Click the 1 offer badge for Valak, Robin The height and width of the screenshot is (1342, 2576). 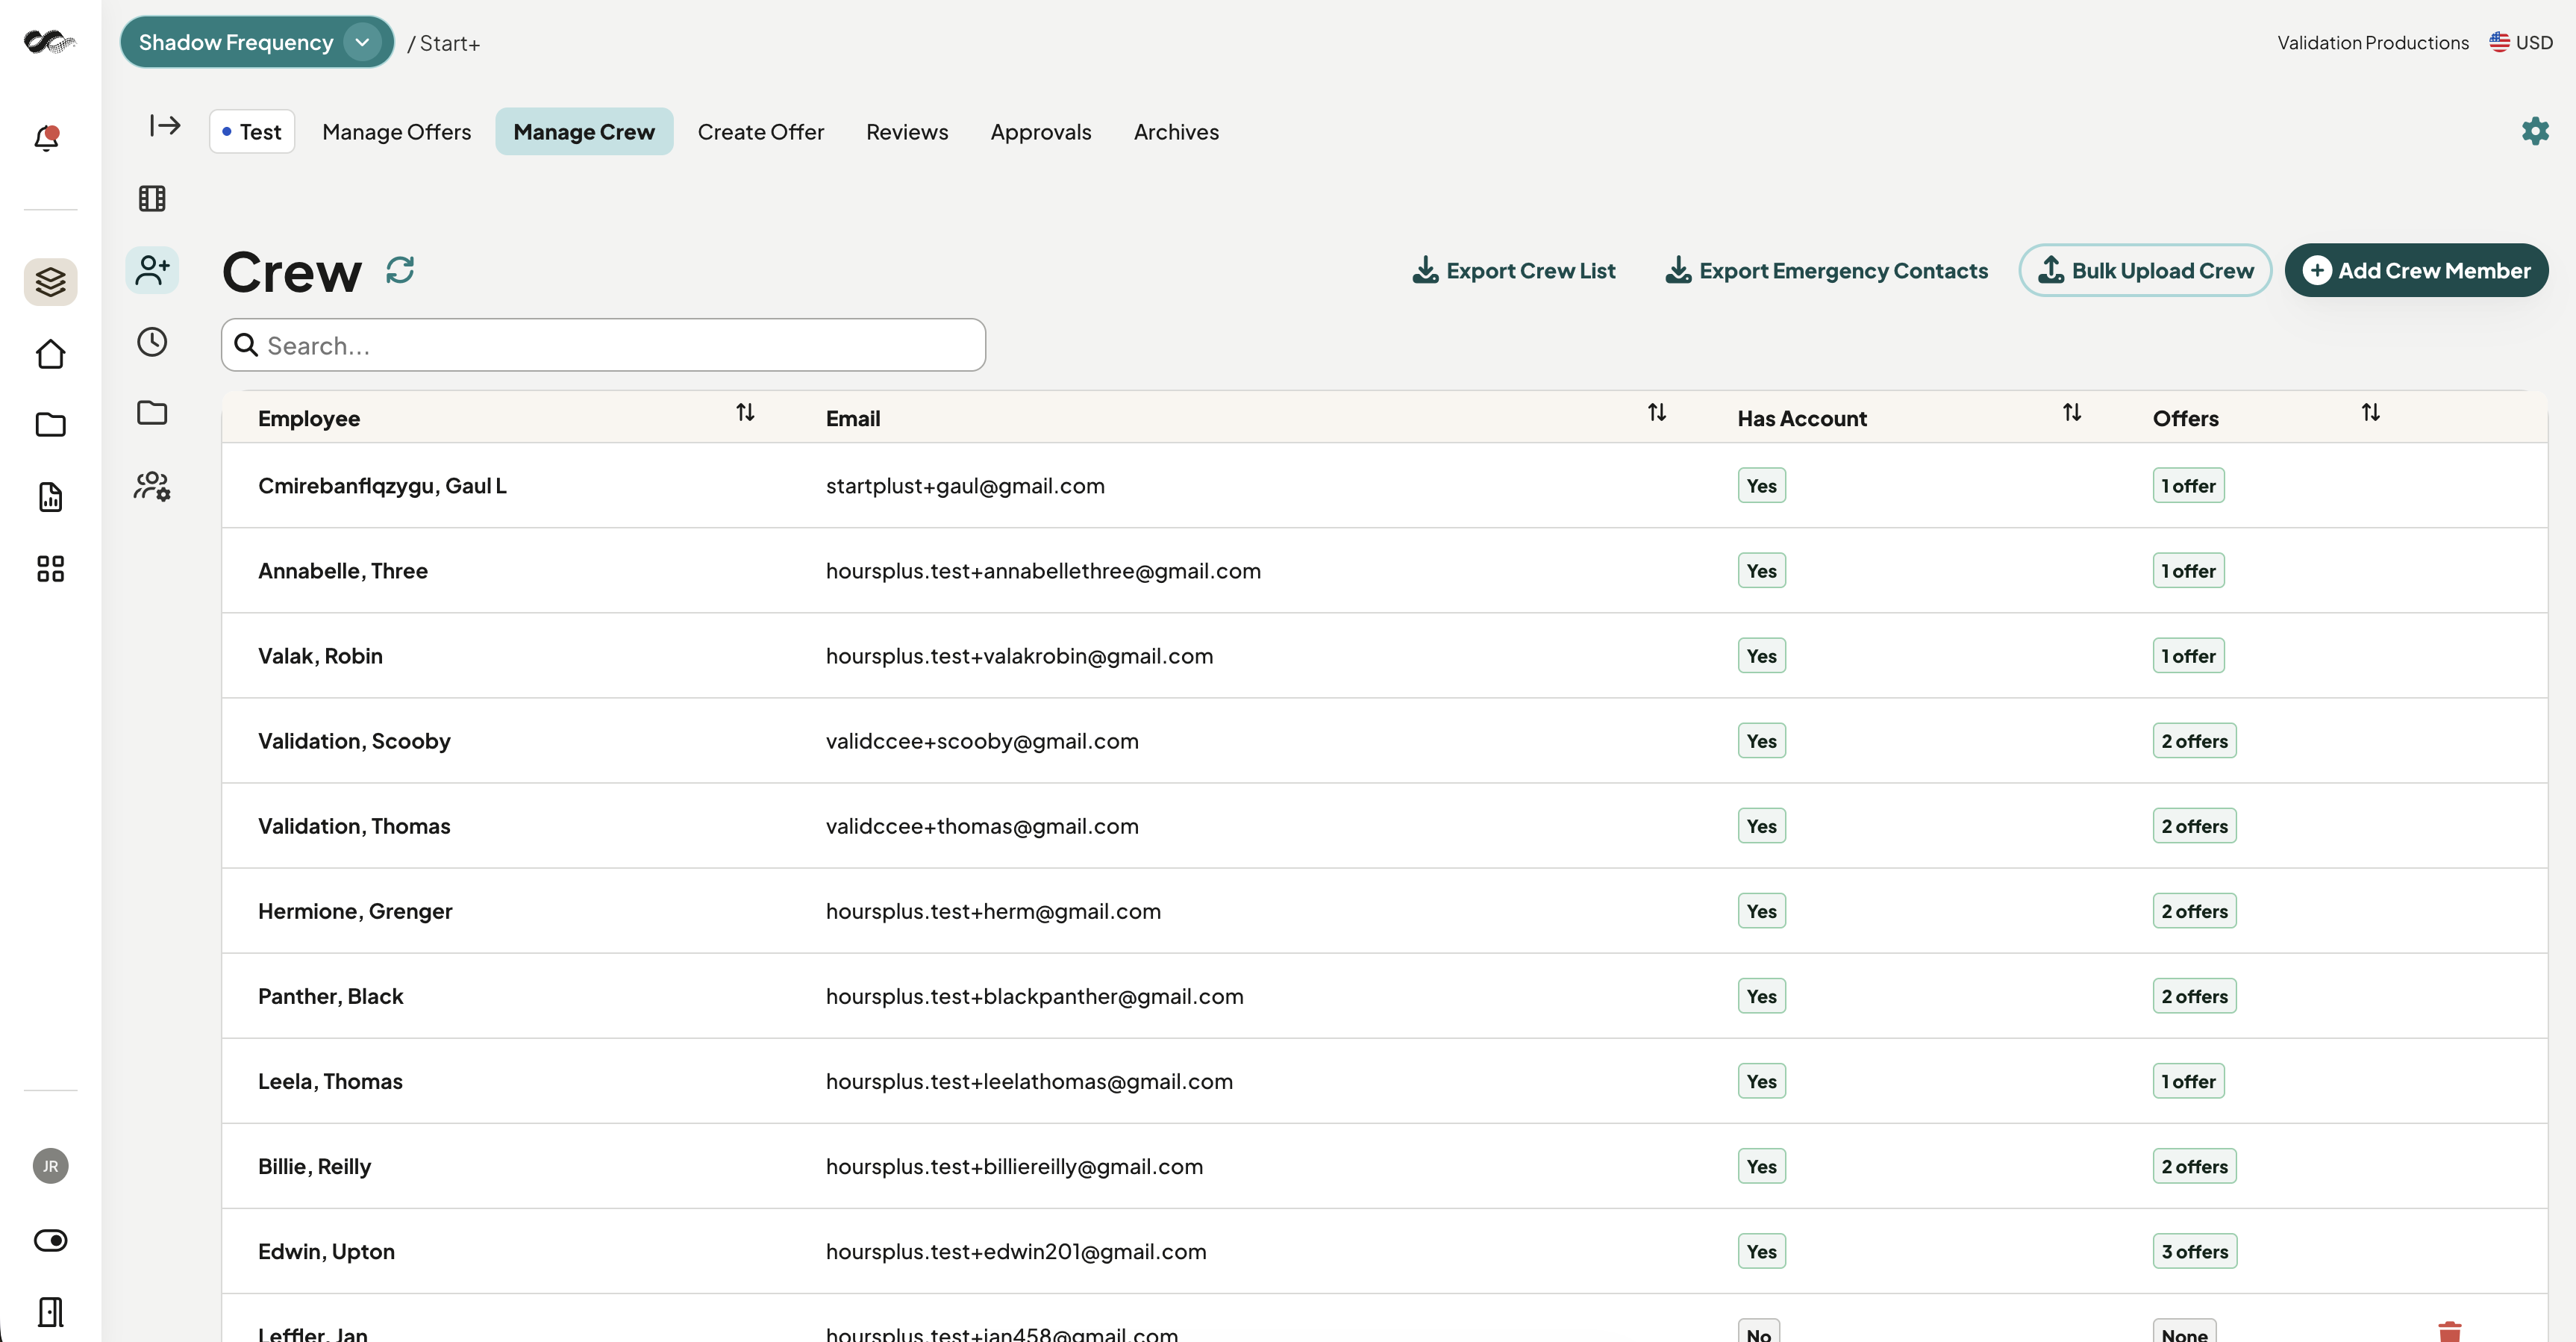[2188, 655]
